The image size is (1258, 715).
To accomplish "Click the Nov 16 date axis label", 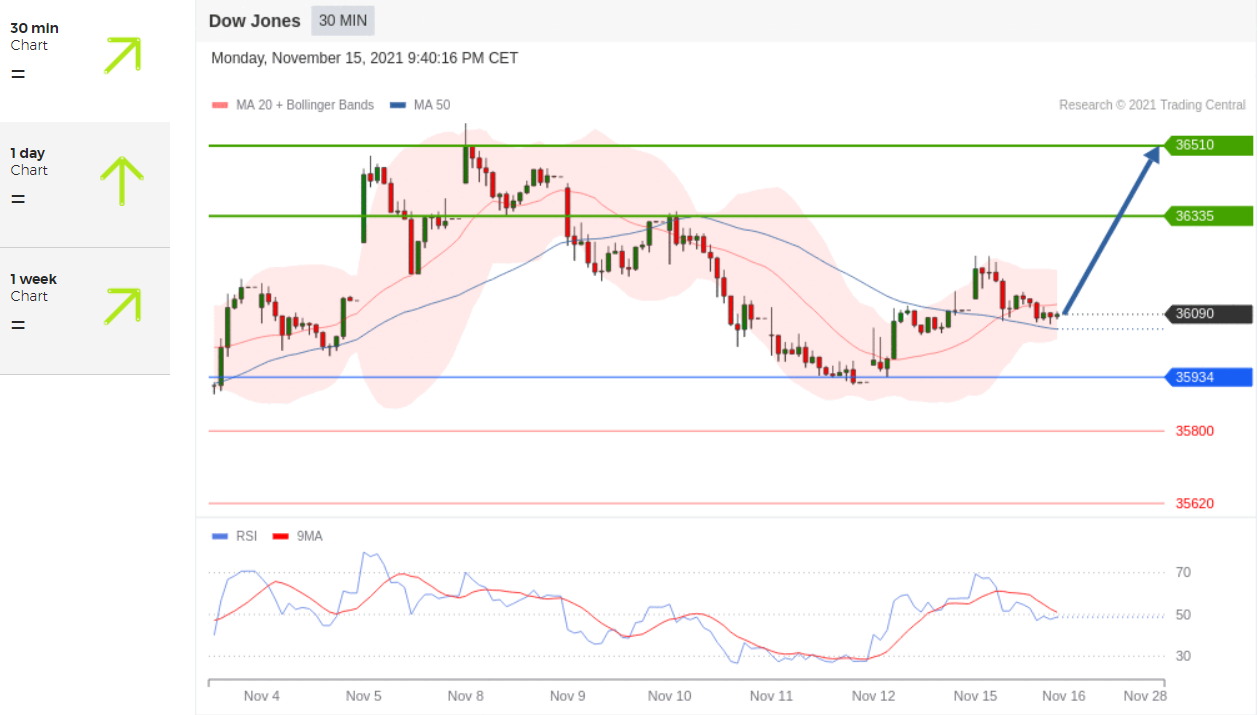I will (x=1063, y=696).
